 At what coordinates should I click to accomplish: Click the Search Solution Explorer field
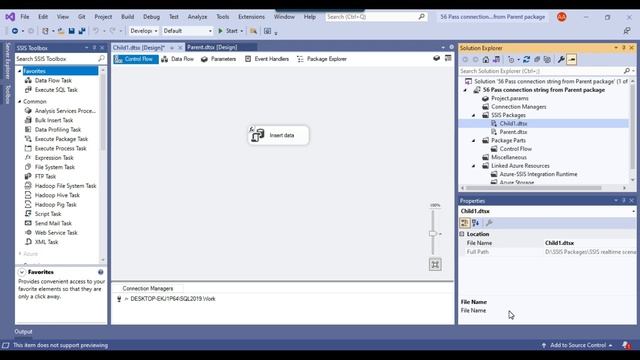click(541, 71)
